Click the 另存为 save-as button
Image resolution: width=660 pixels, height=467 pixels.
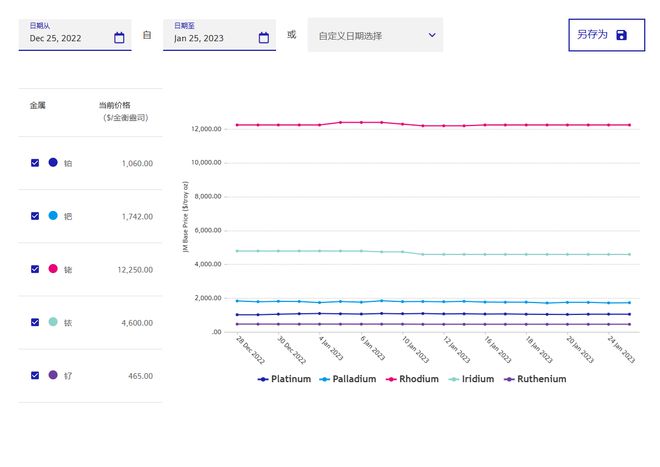607,35
